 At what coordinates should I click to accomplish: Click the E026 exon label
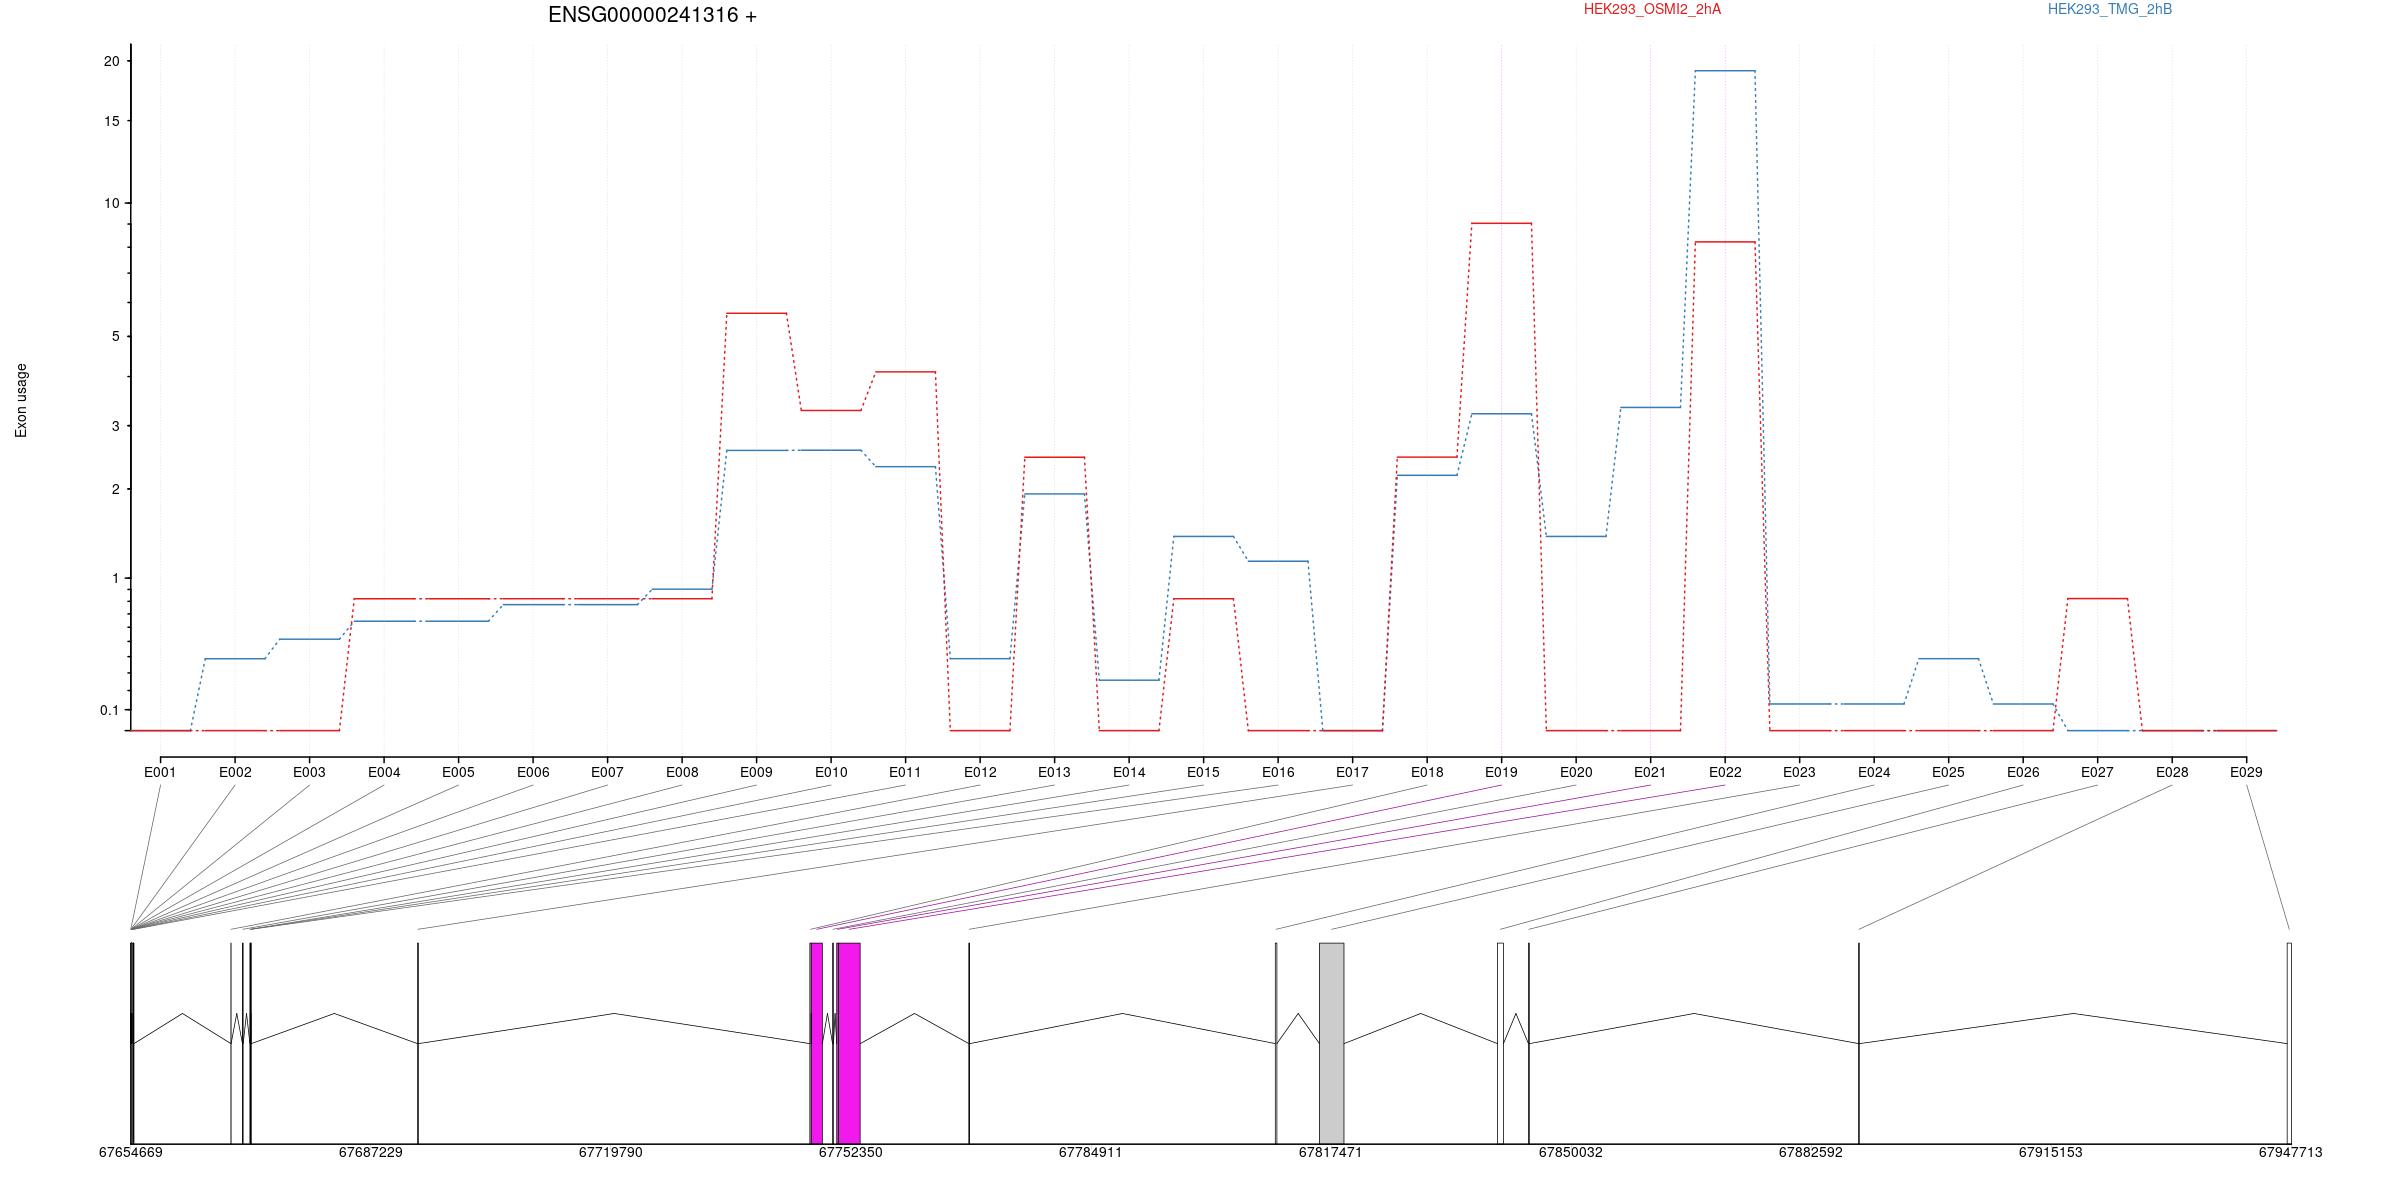tap(2023, 772)
